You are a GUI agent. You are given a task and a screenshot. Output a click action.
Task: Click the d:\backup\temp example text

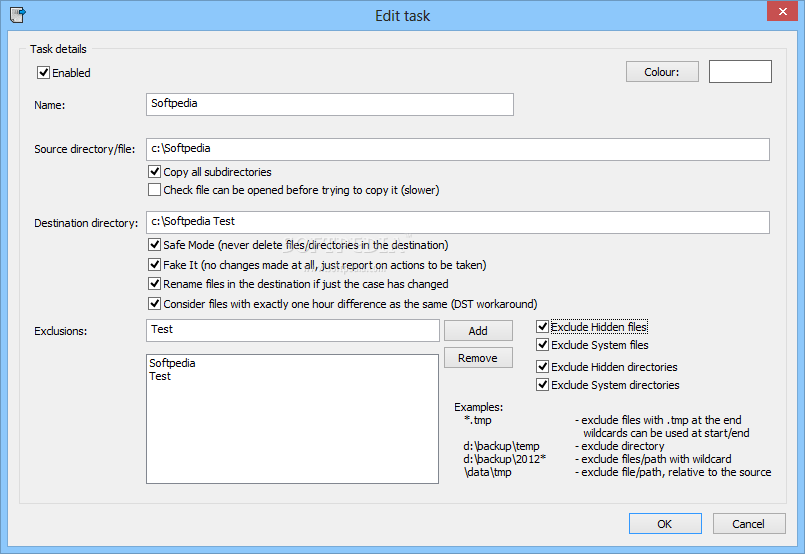(501, 446)
